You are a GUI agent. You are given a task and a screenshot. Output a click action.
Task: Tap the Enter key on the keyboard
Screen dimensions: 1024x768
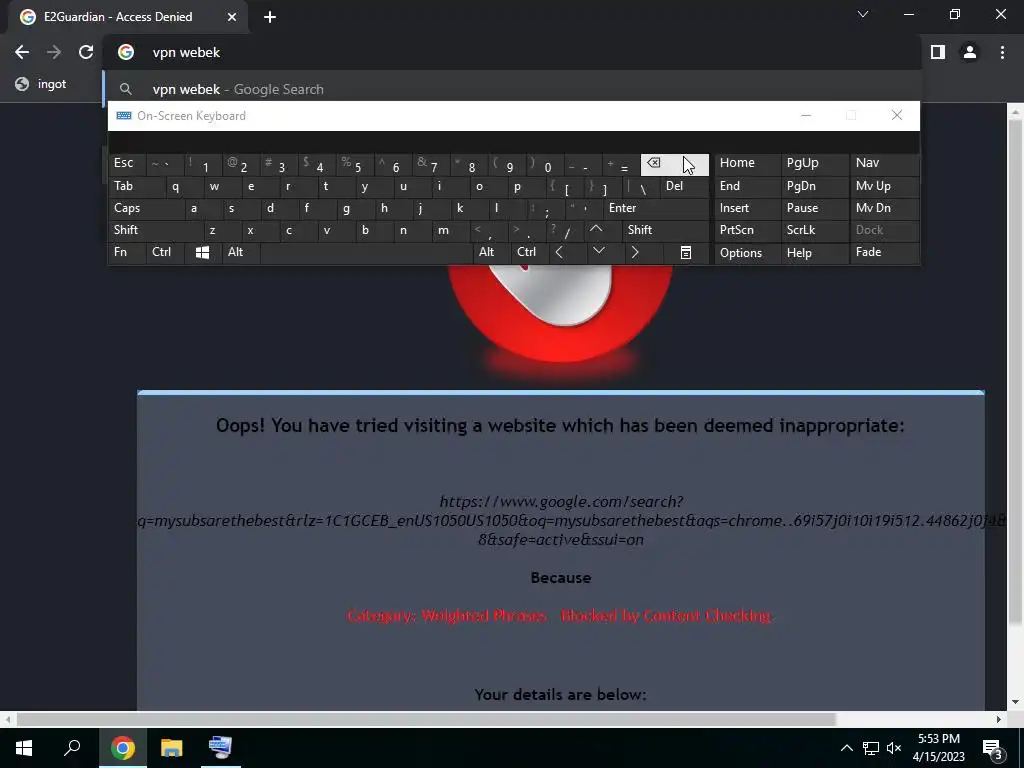point(655,208)
